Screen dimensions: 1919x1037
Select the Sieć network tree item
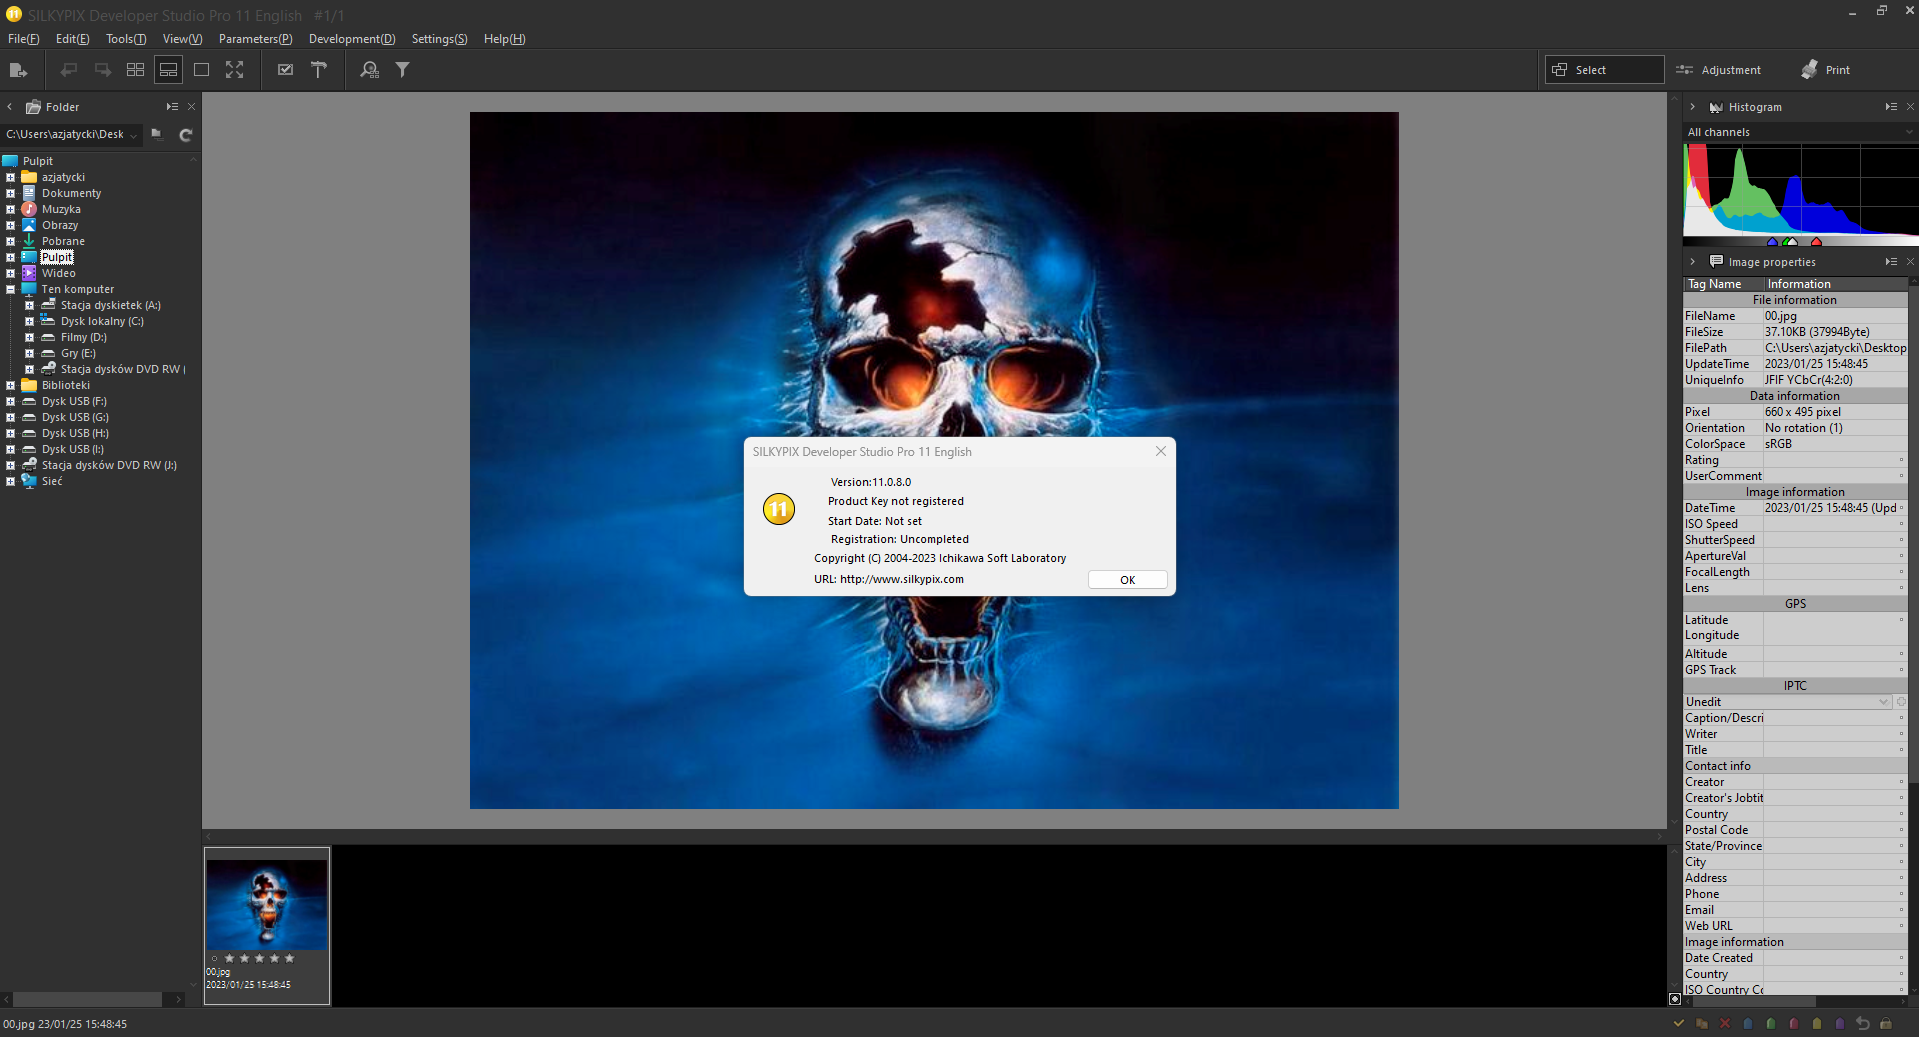[52, 481]
